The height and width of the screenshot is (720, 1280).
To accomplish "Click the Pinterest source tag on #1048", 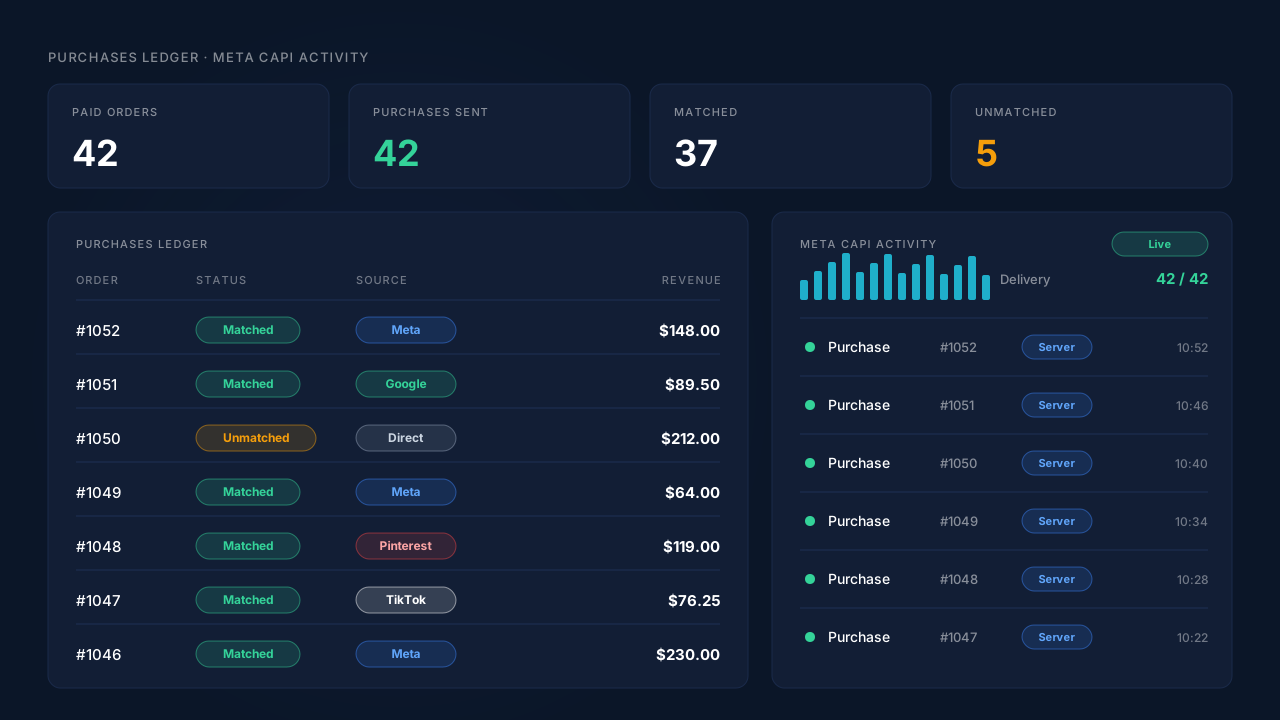I will click(x=406, y=546).
